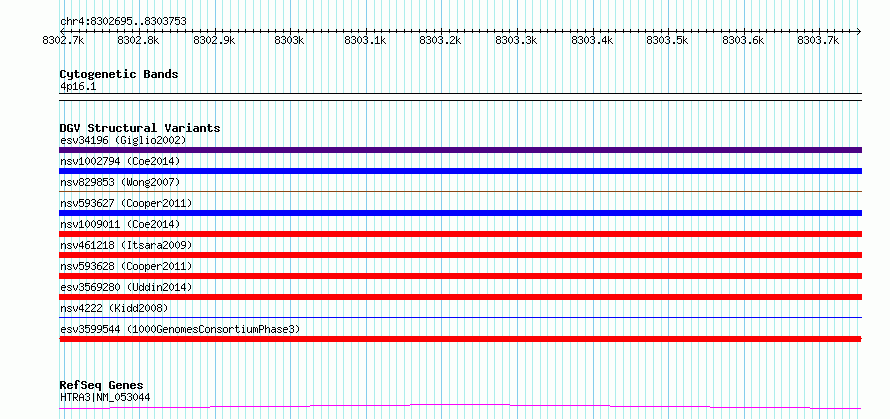Open variant nsv1002794 (Coe2014) label
Screen dimensions: 890x419
(x=120, y=161)
